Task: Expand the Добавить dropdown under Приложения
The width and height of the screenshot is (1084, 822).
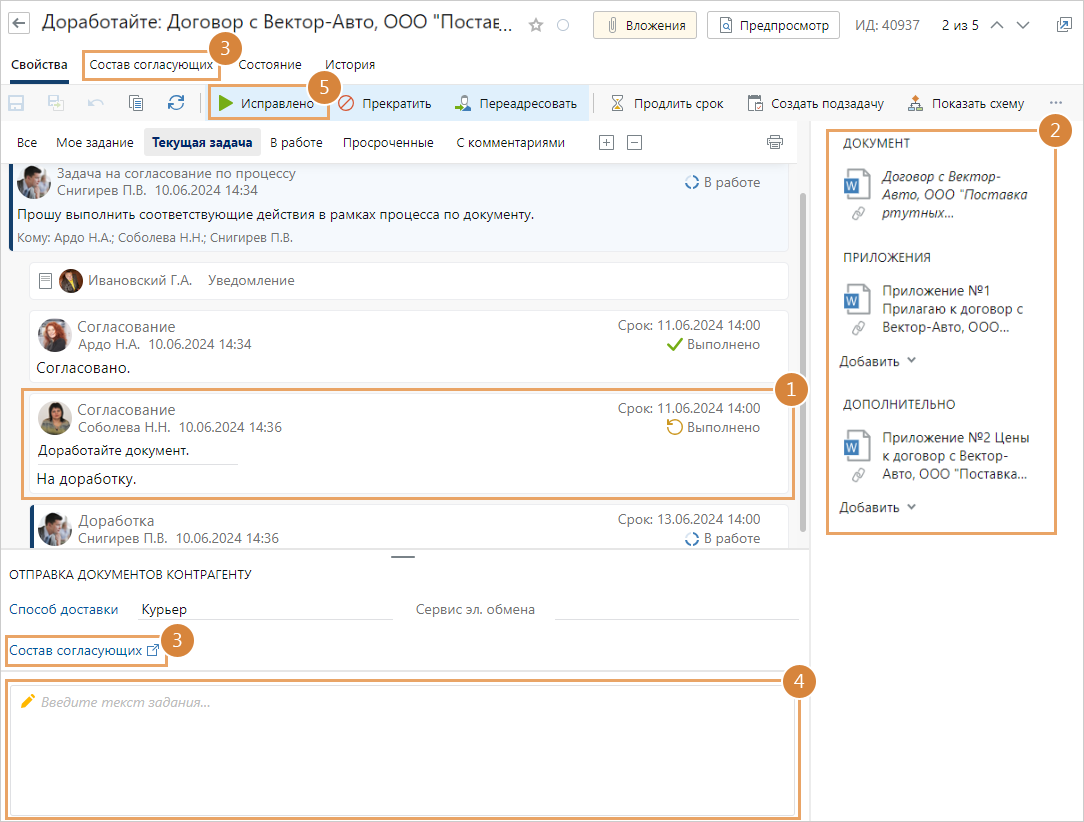Action: coord(877,361)
